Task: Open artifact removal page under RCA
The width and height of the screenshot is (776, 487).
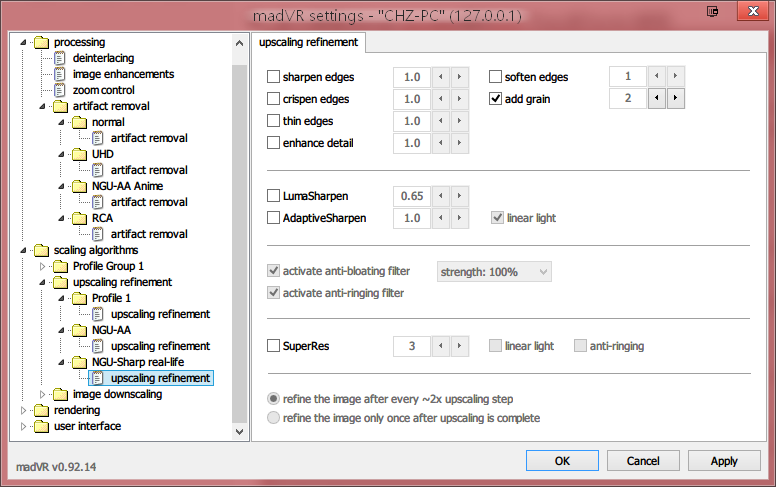Action: pos(149,234)
